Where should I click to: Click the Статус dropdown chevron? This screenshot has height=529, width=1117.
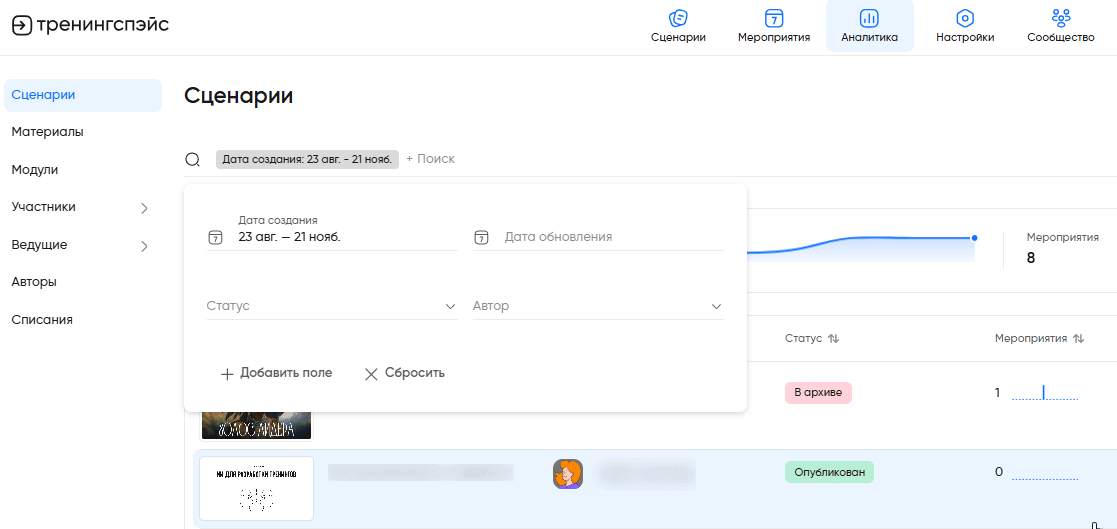450,307
